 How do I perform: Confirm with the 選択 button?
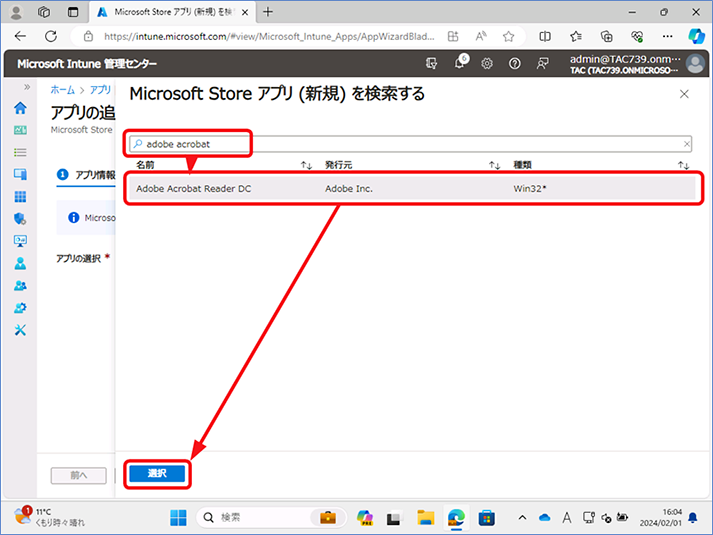pyautogui.click(x=157, y=473)
